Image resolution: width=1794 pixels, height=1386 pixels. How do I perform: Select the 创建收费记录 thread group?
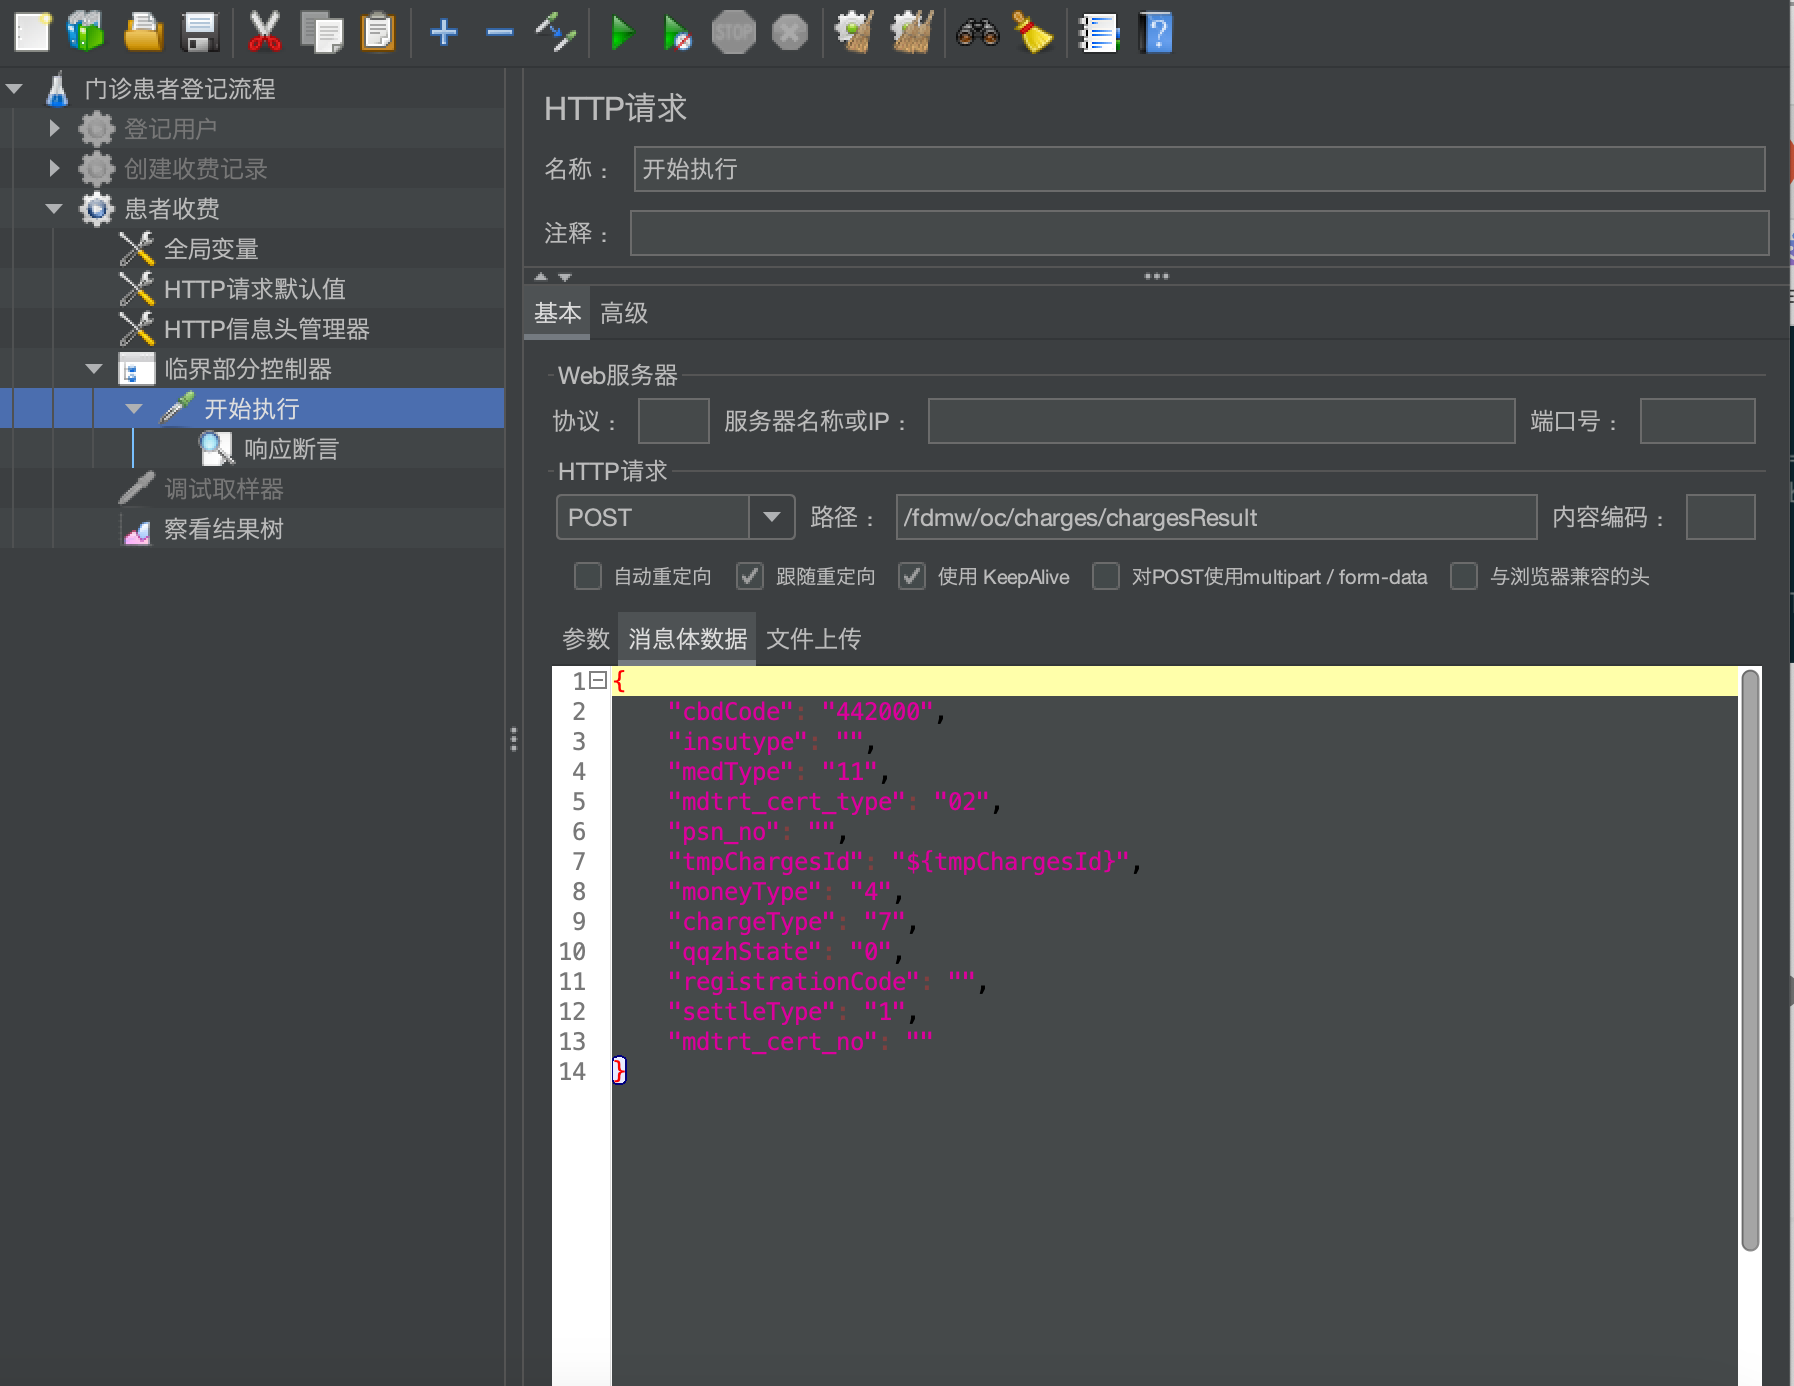click(x=196, y=169)
